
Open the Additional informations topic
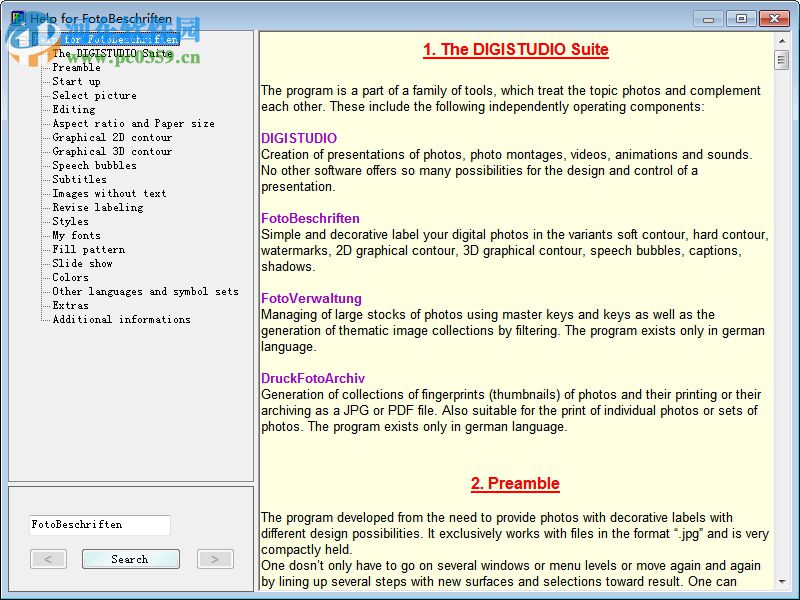(x=121, y=320)
